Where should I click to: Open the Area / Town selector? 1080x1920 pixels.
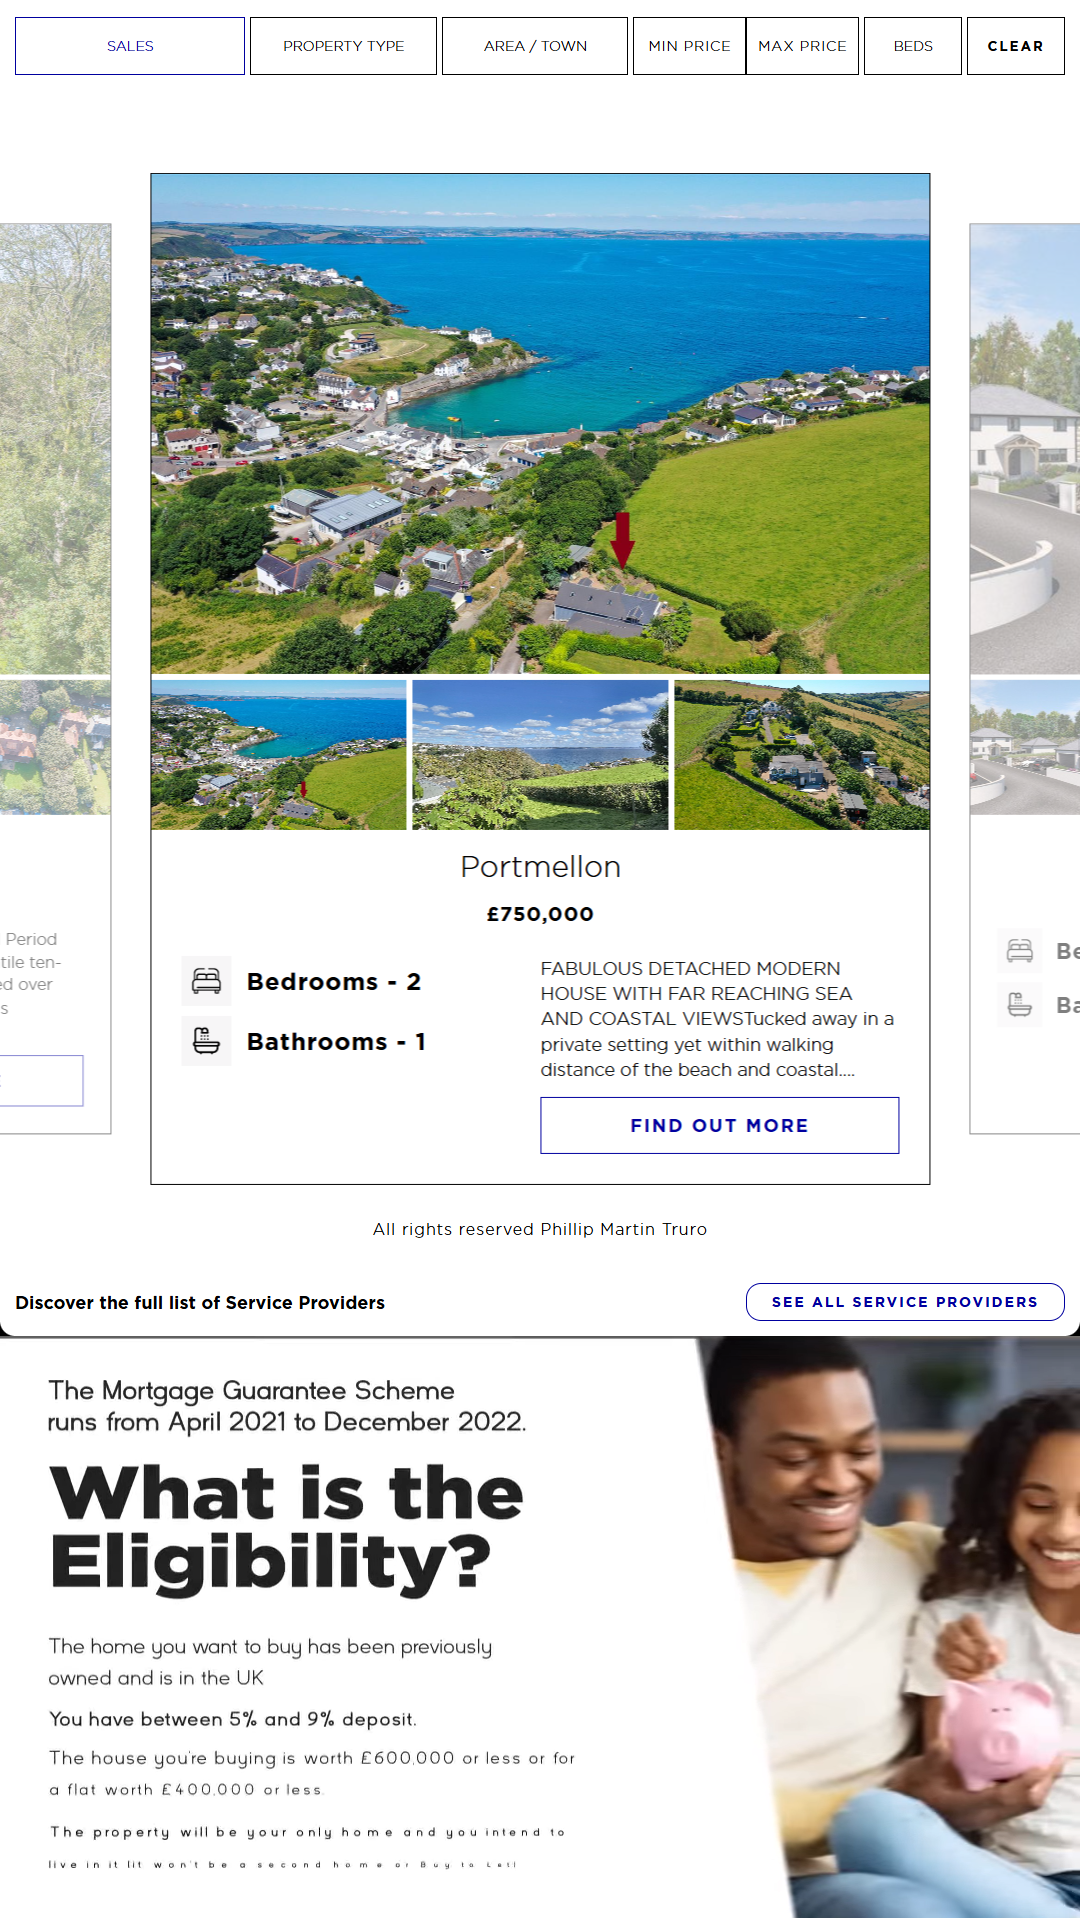pos(535,46)
